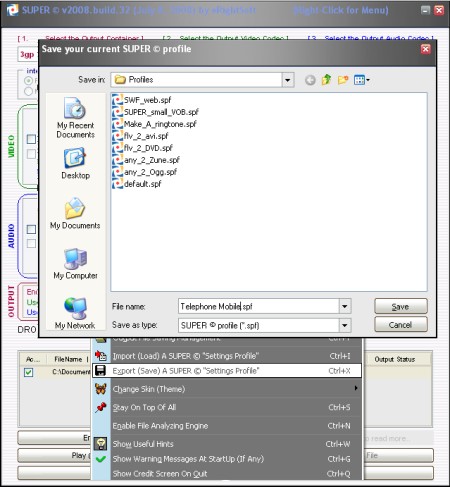Click the lightbulb Useful Hints icon
This screenshot has height=487, width=450.
(x=101, y=444)
